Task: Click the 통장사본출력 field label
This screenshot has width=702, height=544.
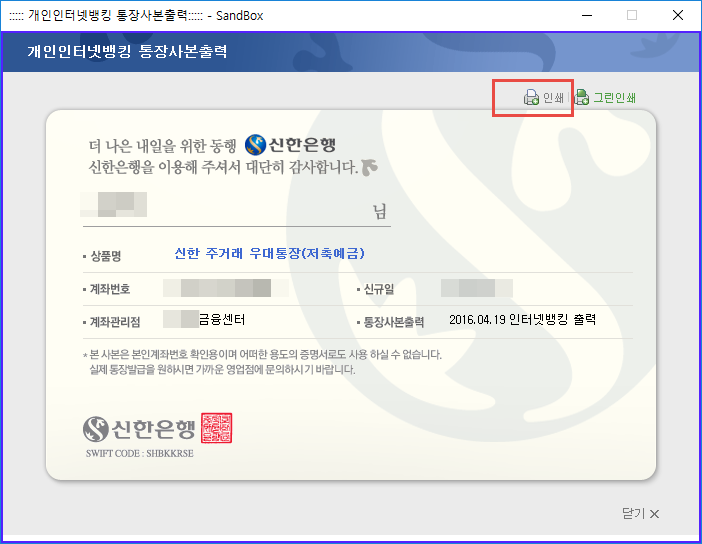Action: 394,322
